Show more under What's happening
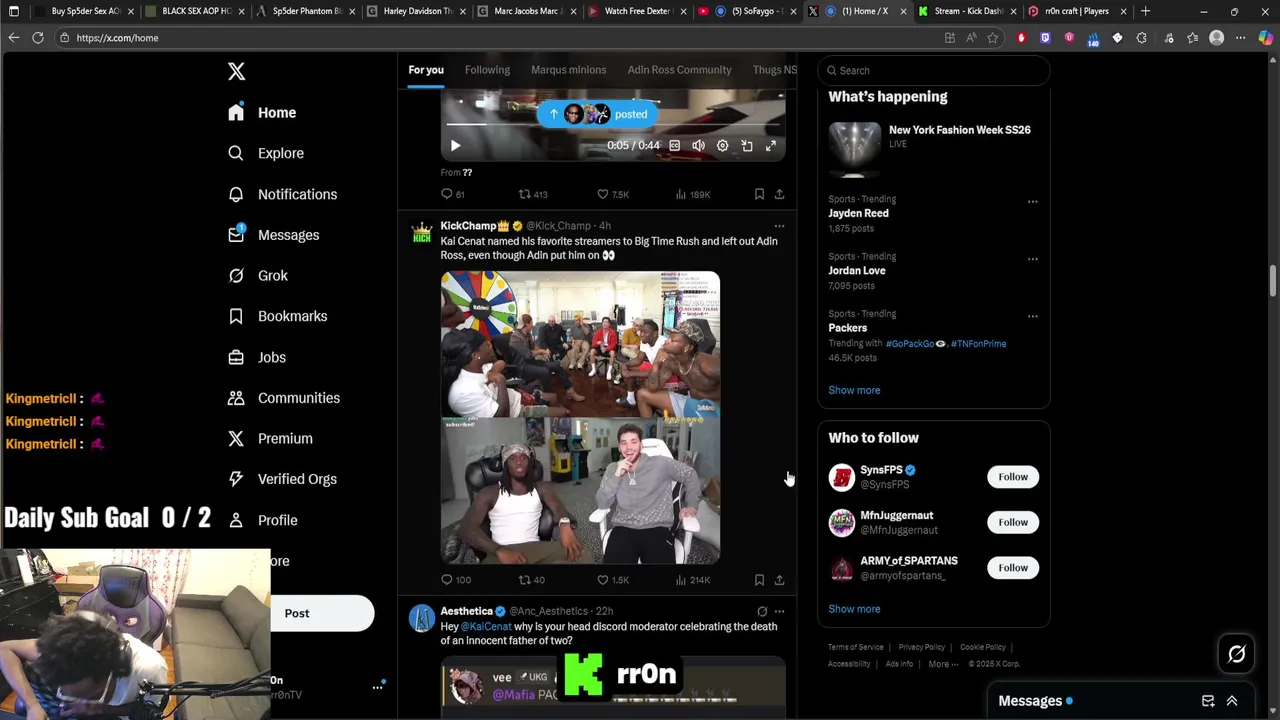 (854, 390)
